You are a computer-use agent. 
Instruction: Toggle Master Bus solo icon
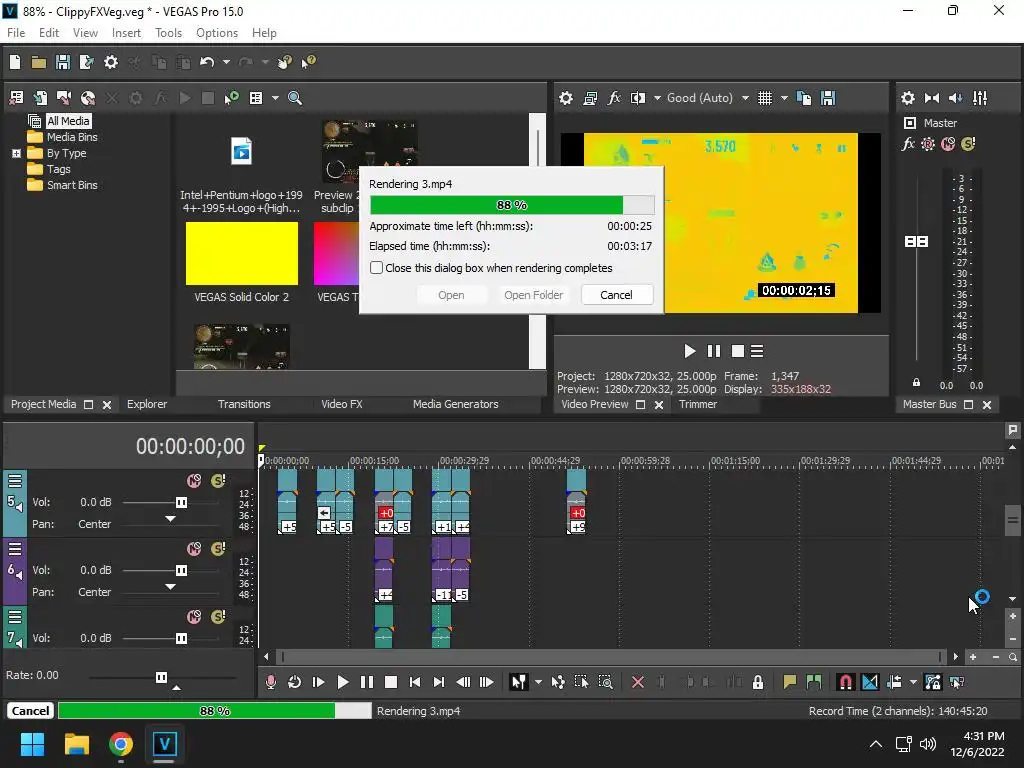(x=968, y=144)
